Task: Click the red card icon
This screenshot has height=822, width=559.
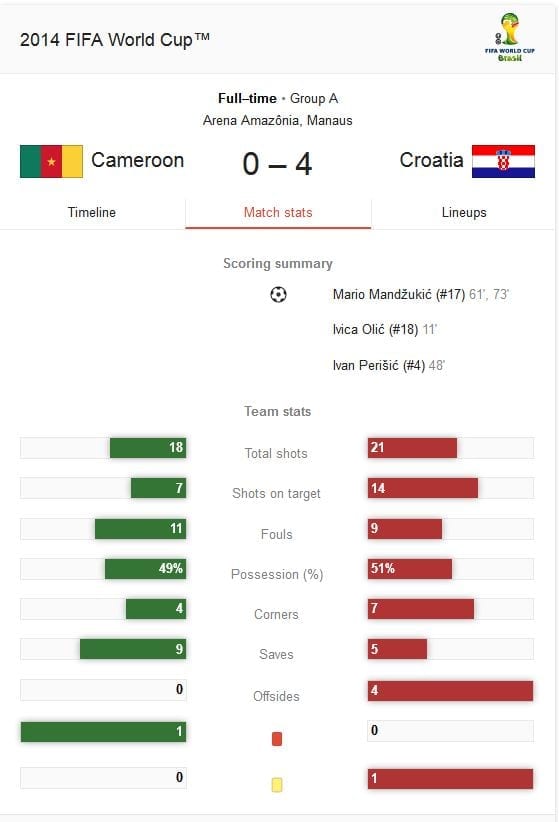Action: pos(277,739)
